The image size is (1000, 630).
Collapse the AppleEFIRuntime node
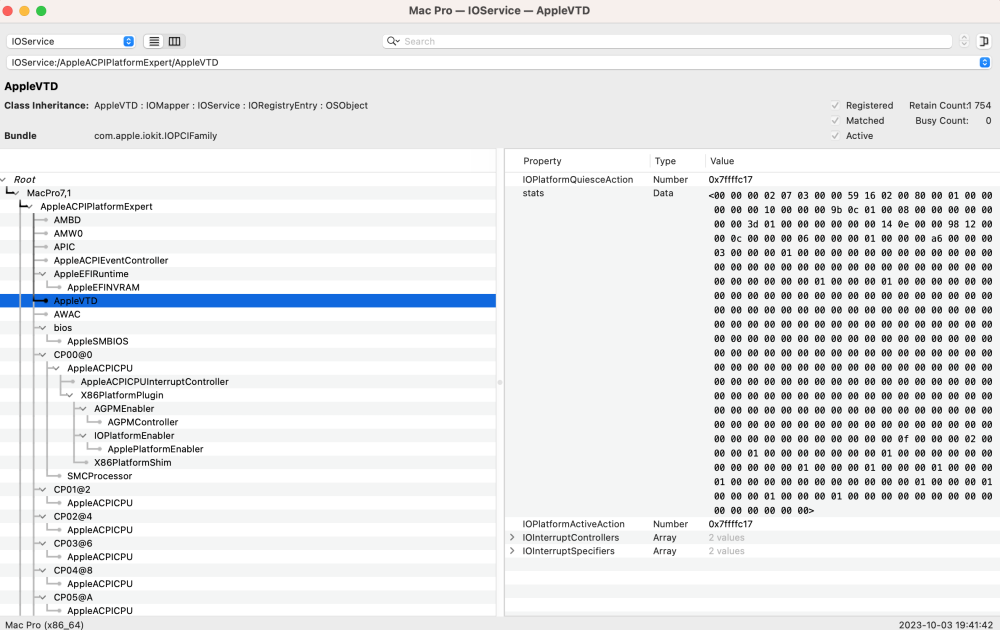pyautogui.click(x=43, y=274)
